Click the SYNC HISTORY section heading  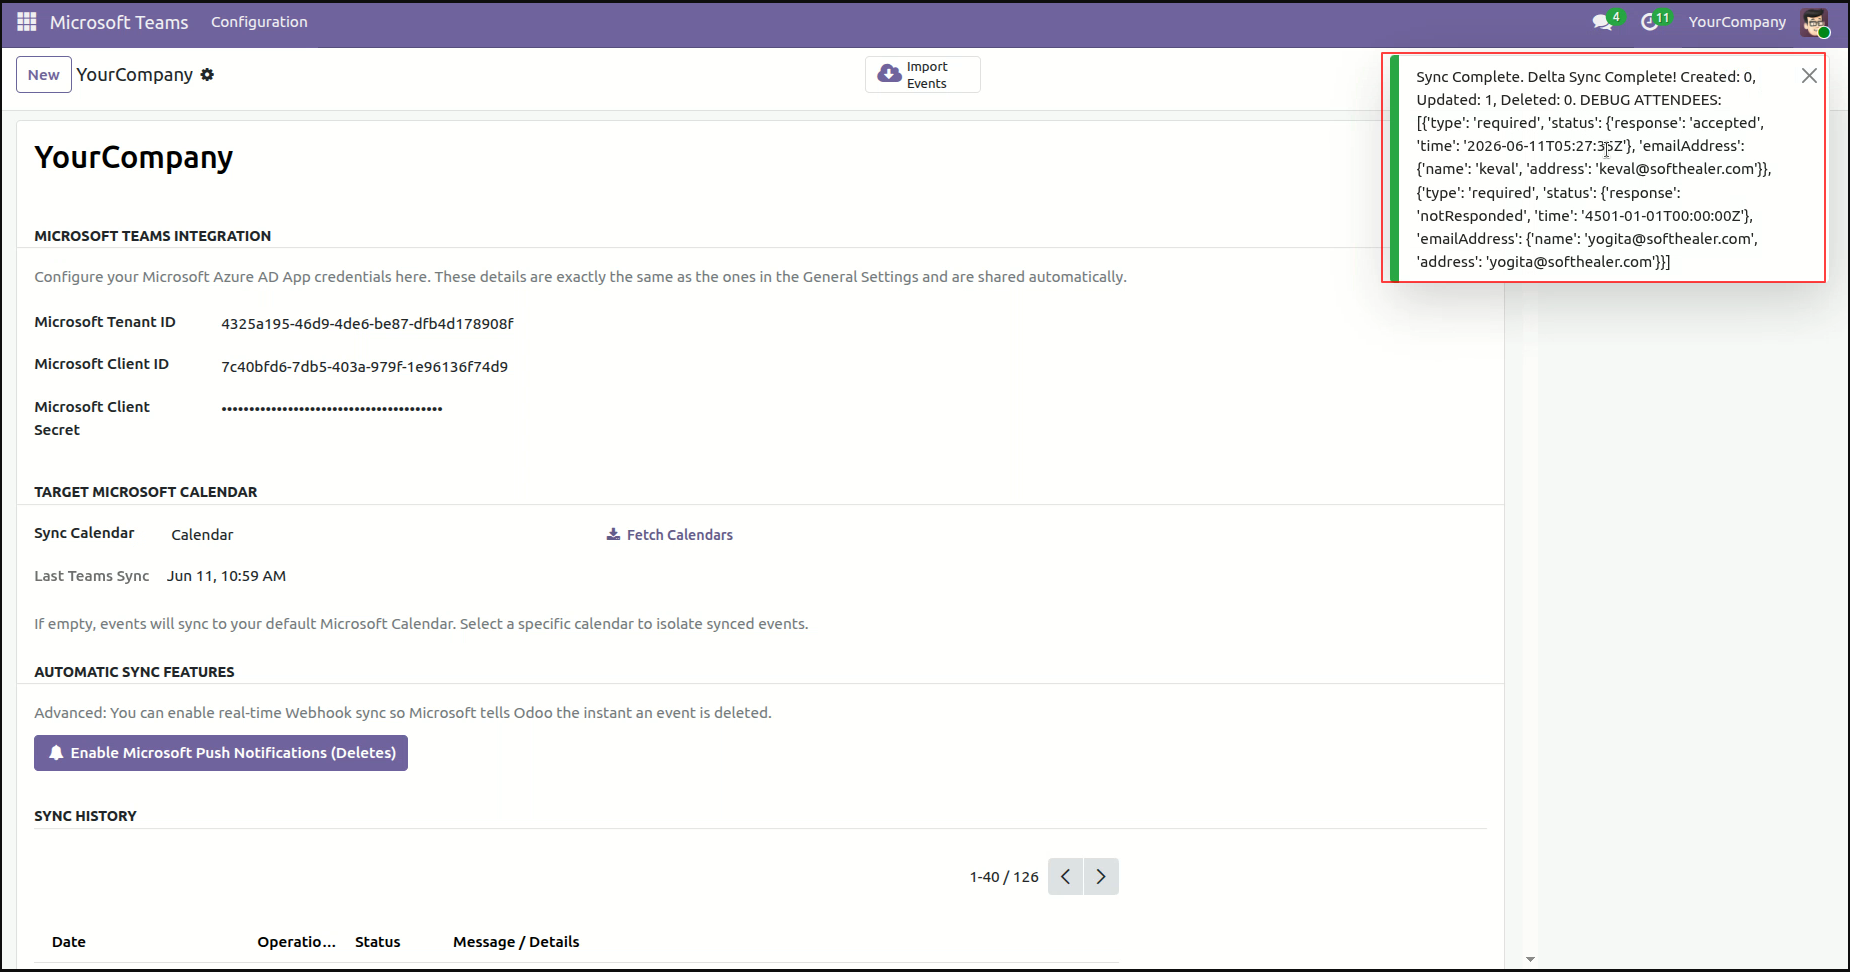(85, 816)
